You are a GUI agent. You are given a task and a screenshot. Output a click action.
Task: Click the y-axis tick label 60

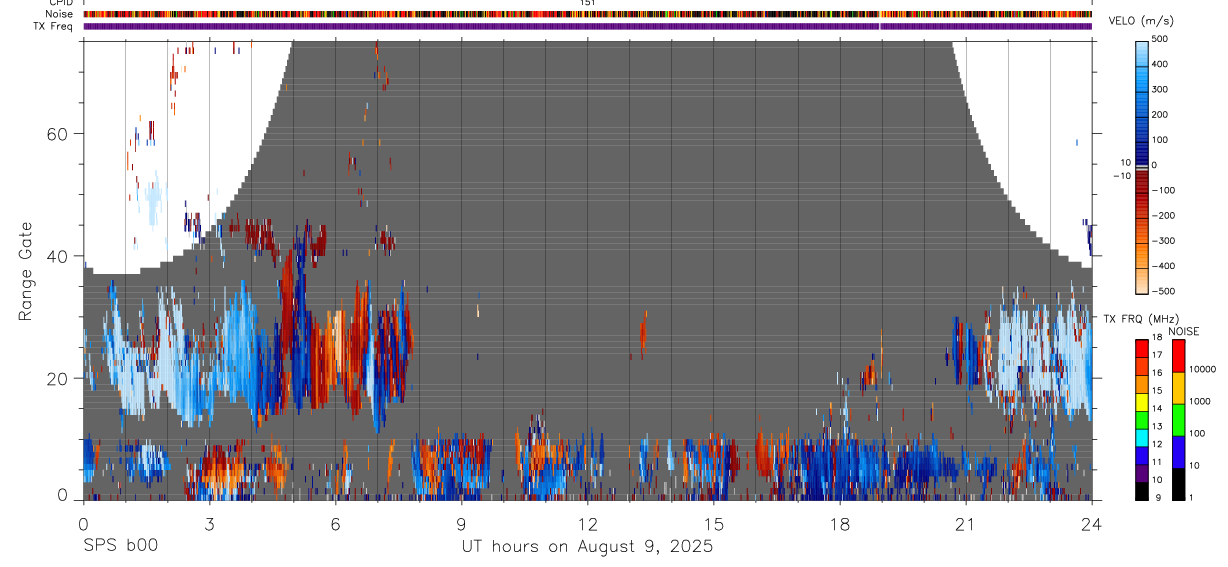58,134
